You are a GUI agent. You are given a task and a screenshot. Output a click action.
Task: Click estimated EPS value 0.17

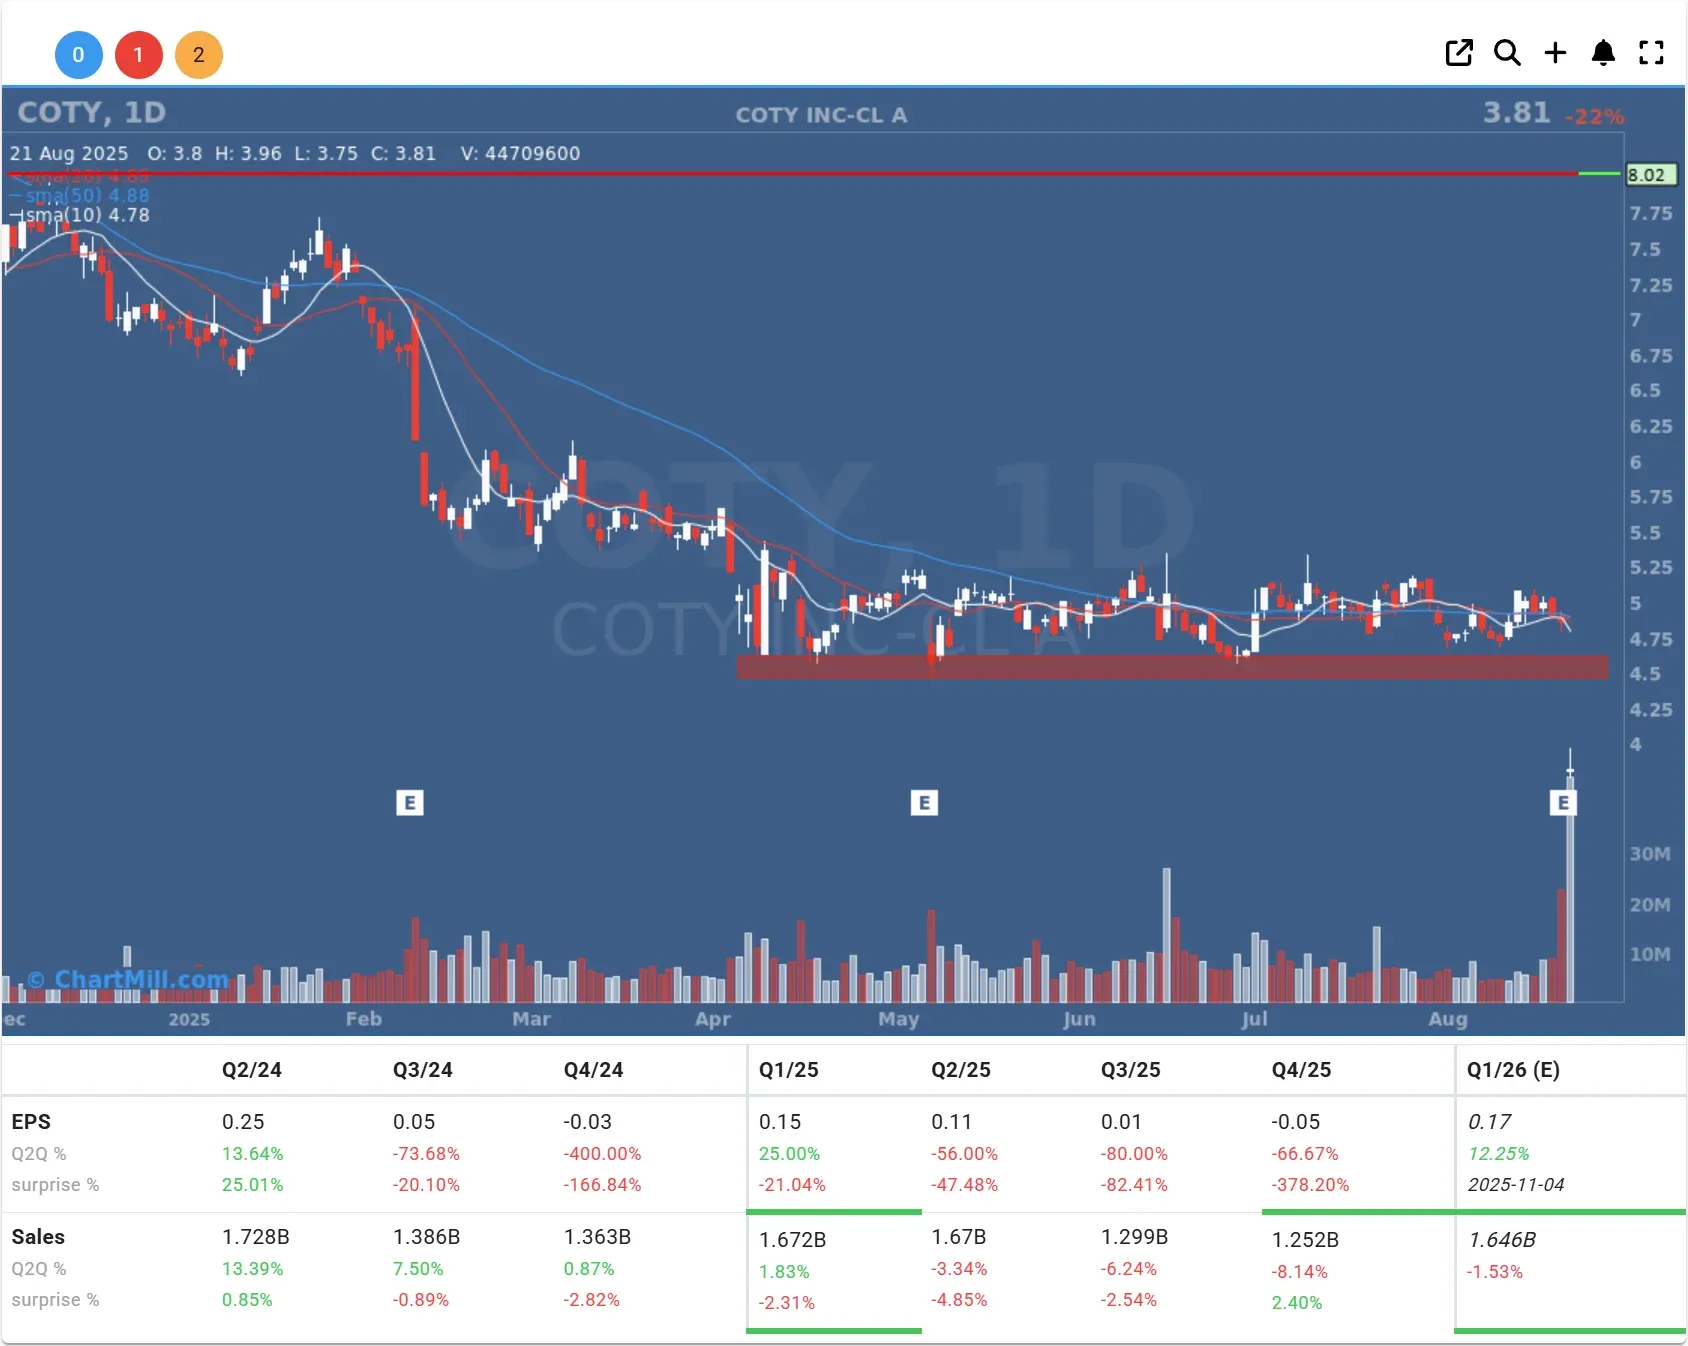point(1489,1122)
